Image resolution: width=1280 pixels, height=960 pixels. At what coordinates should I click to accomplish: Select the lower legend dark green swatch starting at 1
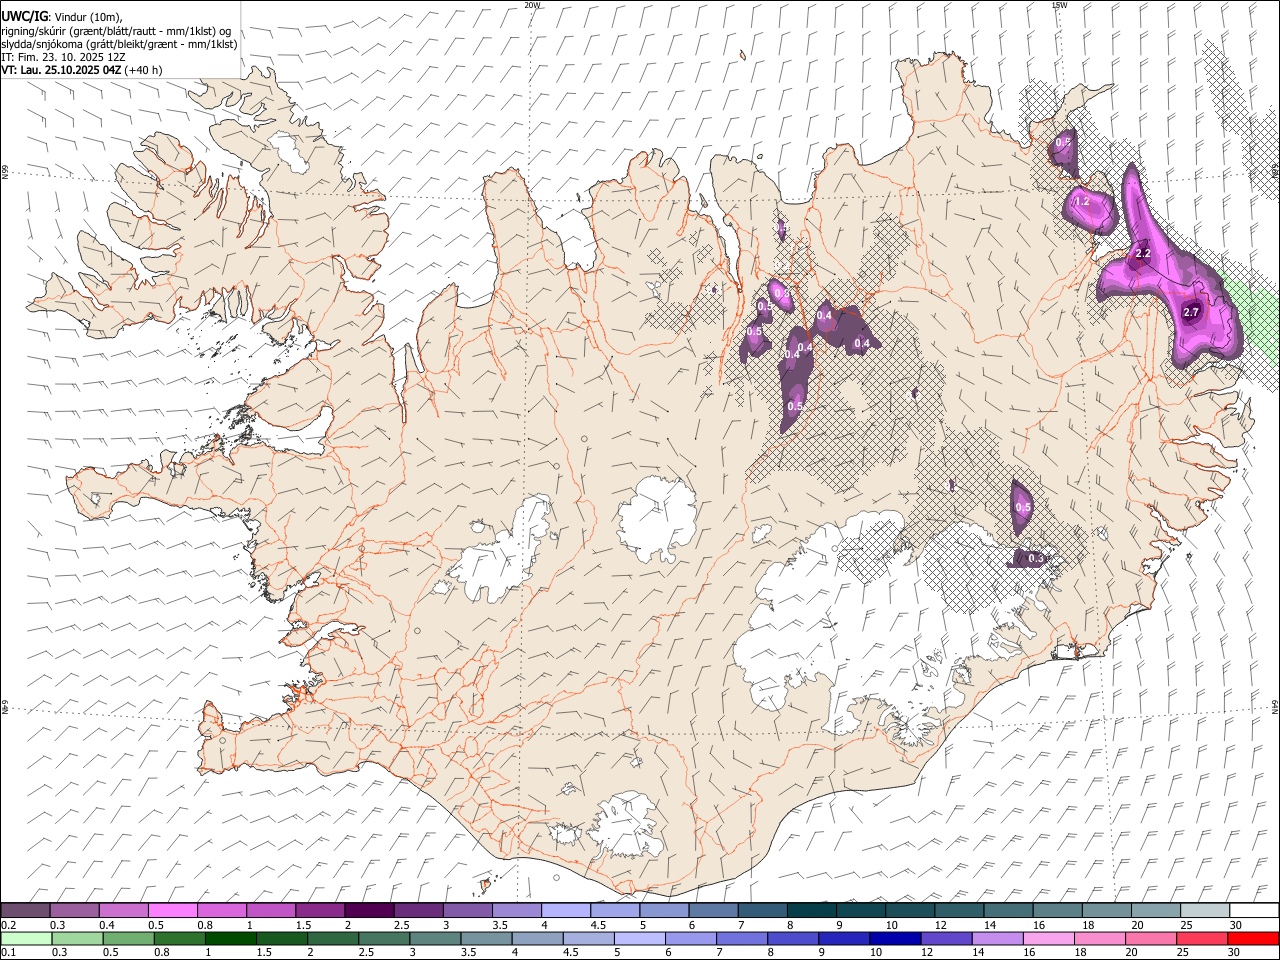tap(230, 938)
